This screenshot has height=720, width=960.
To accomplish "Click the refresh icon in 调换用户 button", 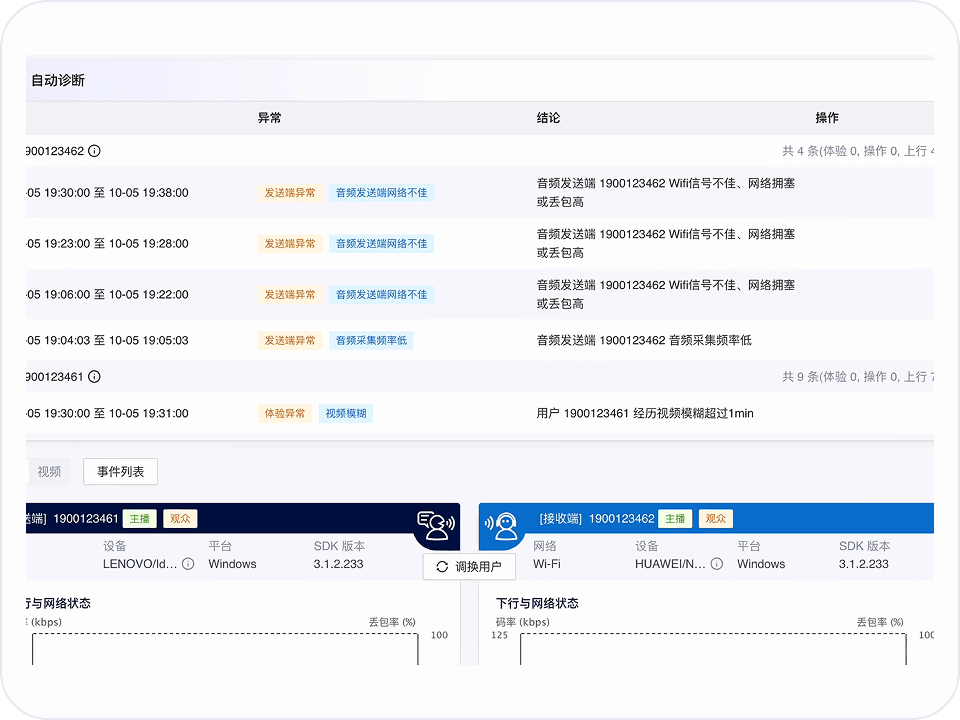I will pyautogui.click(x=442, y=567).
